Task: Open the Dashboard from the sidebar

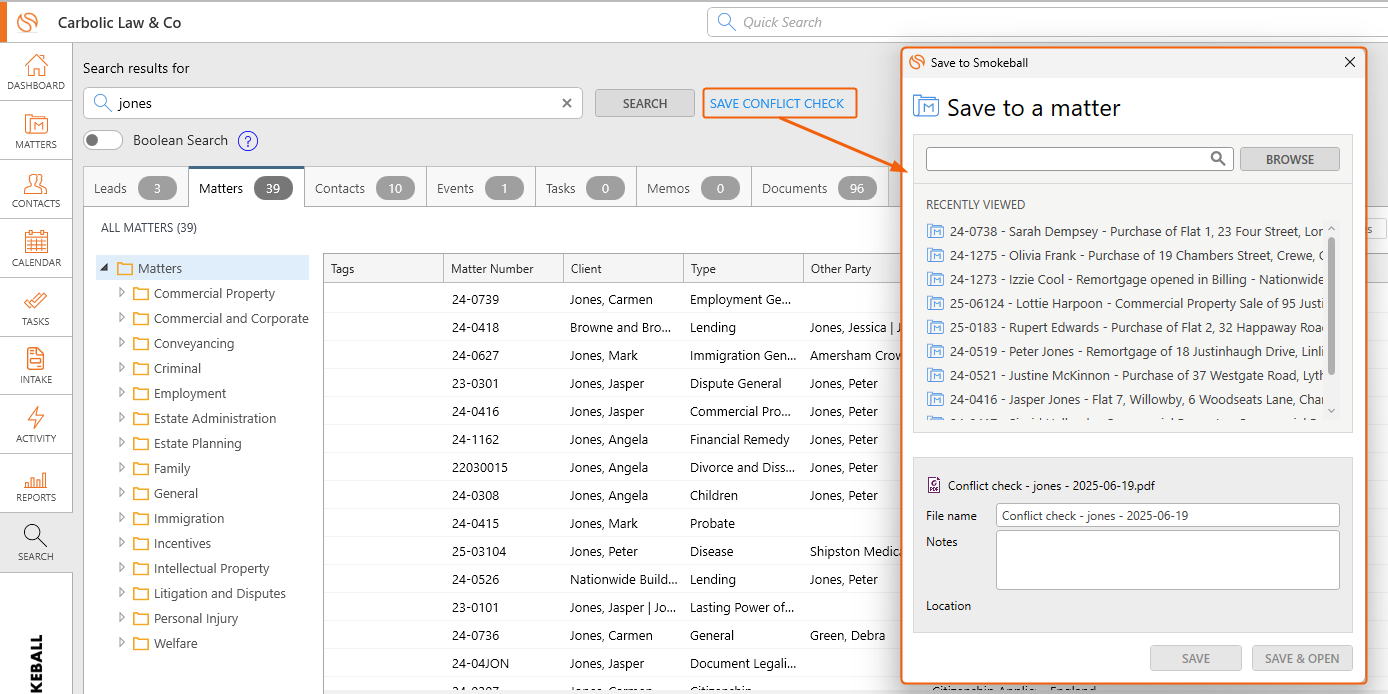Action: (36, 72)
